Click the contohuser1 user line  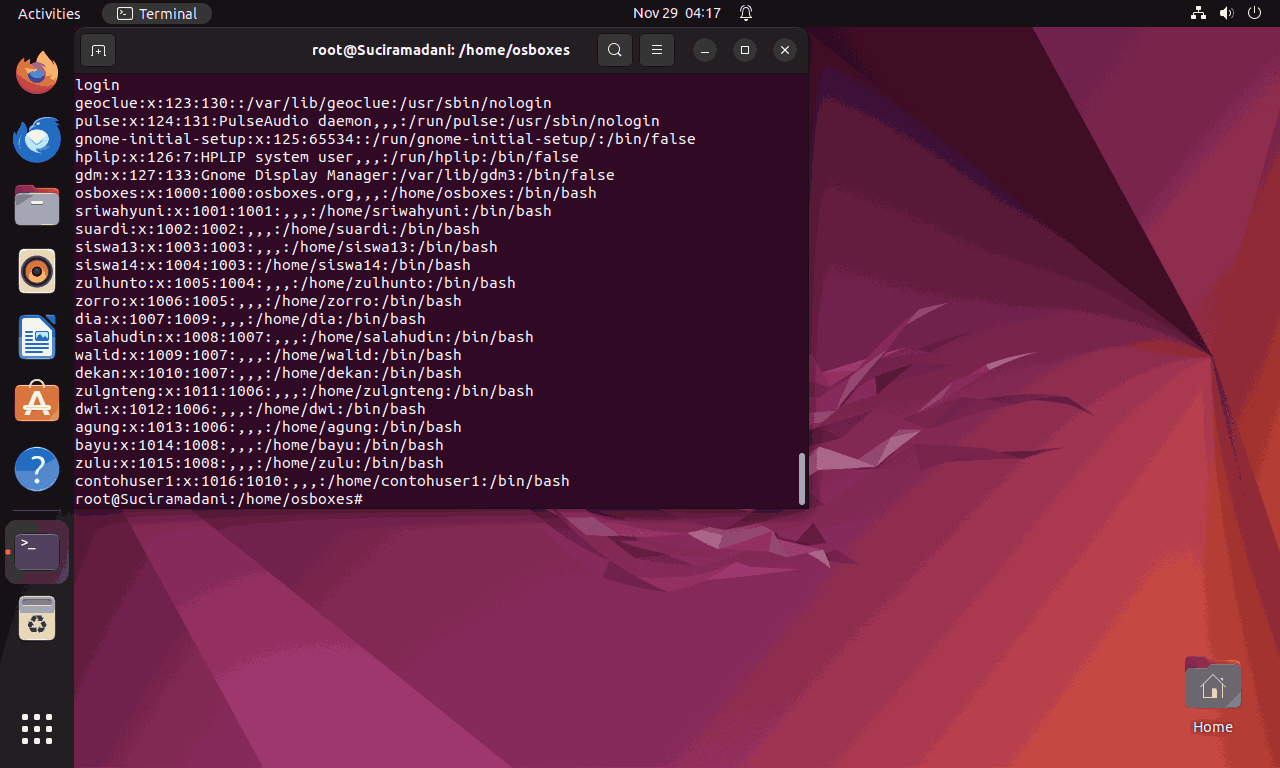(322, 481)
